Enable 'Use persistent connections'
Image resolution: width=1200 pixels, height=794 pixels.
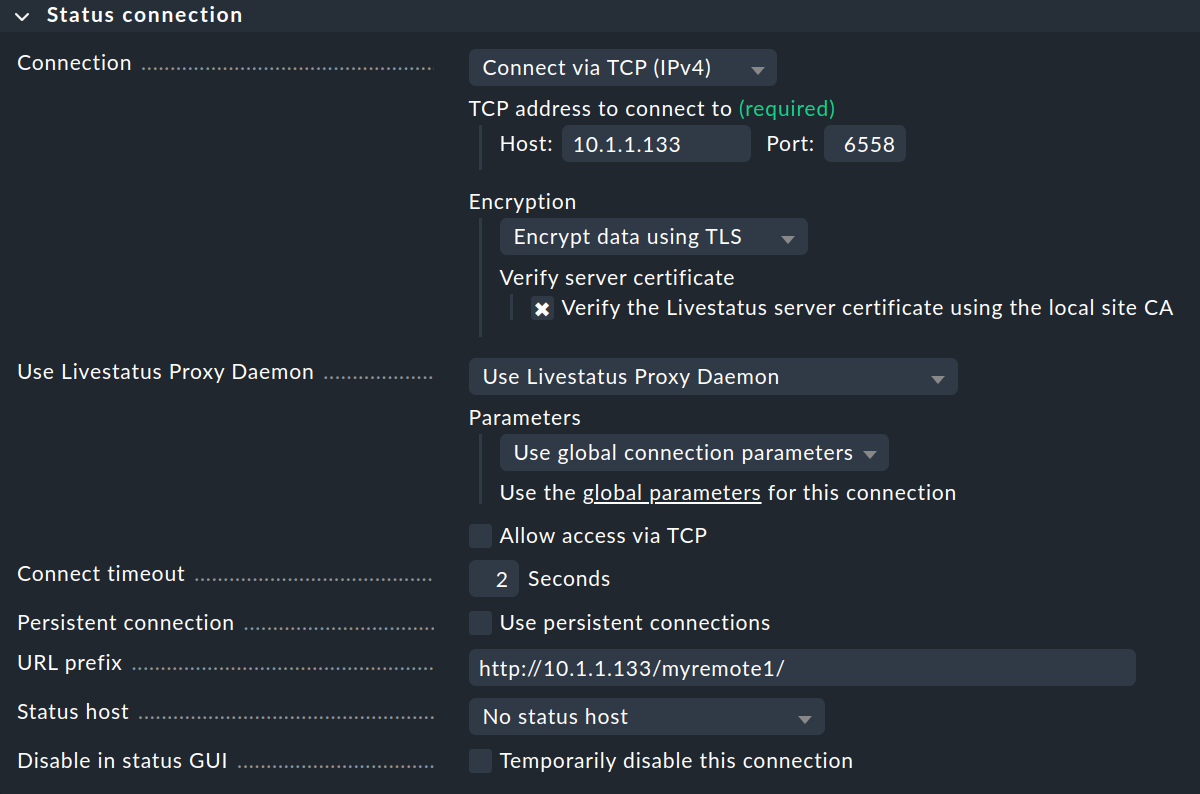point(480,622)
